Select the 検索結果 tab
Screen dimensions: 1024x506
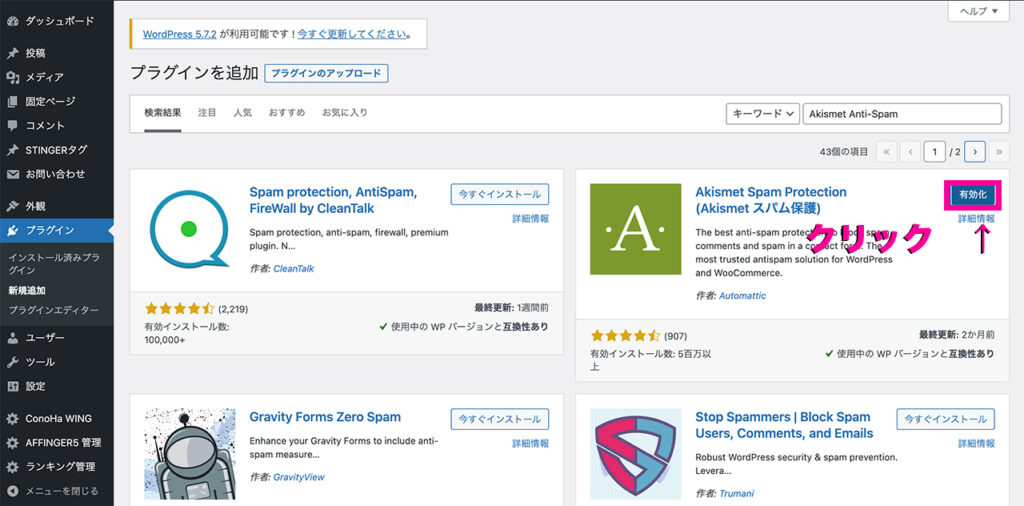pos(163,112)
